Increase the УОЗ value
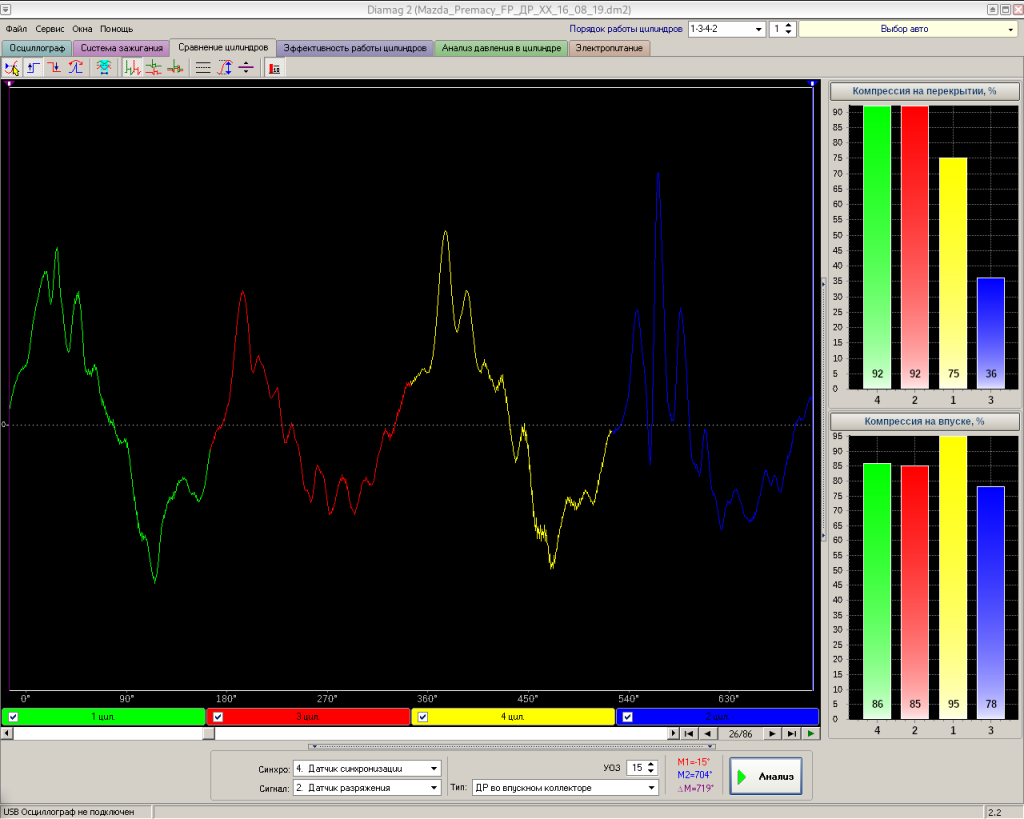 pos(651,765)
